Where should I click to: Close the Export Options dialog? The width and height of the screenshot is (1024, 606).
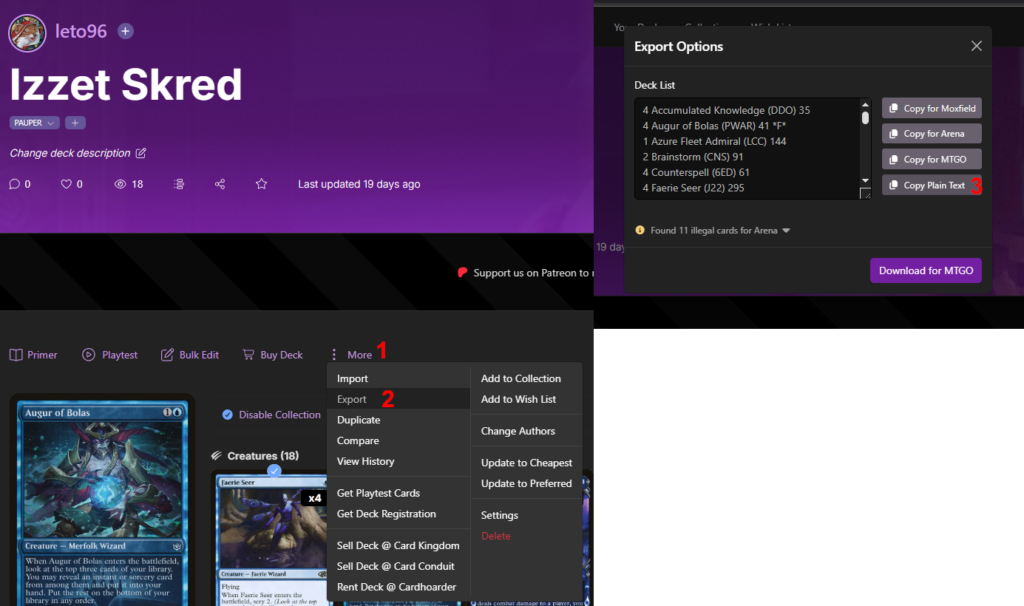click(976, 46)
